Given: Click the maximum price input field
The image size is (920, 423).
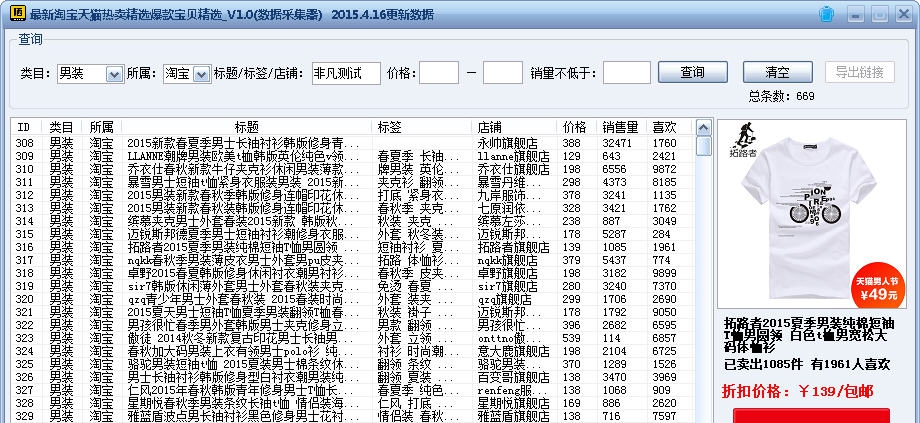Looking at the screenshot, I should pos(502,73).
